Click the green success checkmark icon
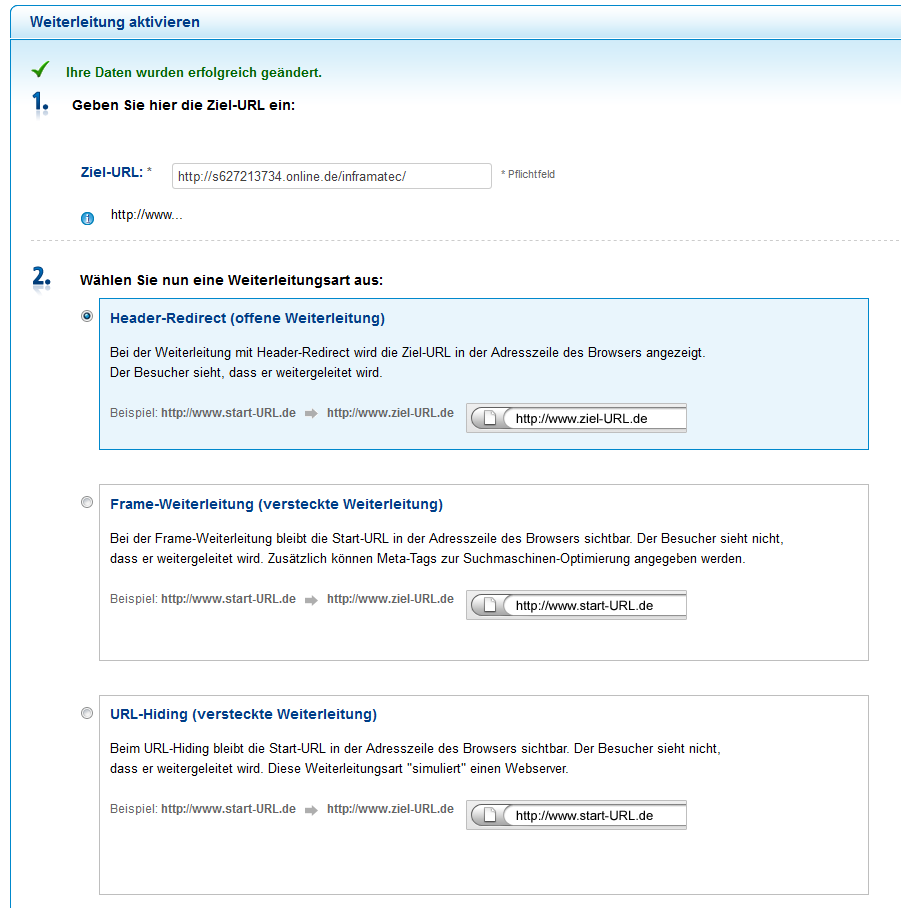 [x=41, y=69]
